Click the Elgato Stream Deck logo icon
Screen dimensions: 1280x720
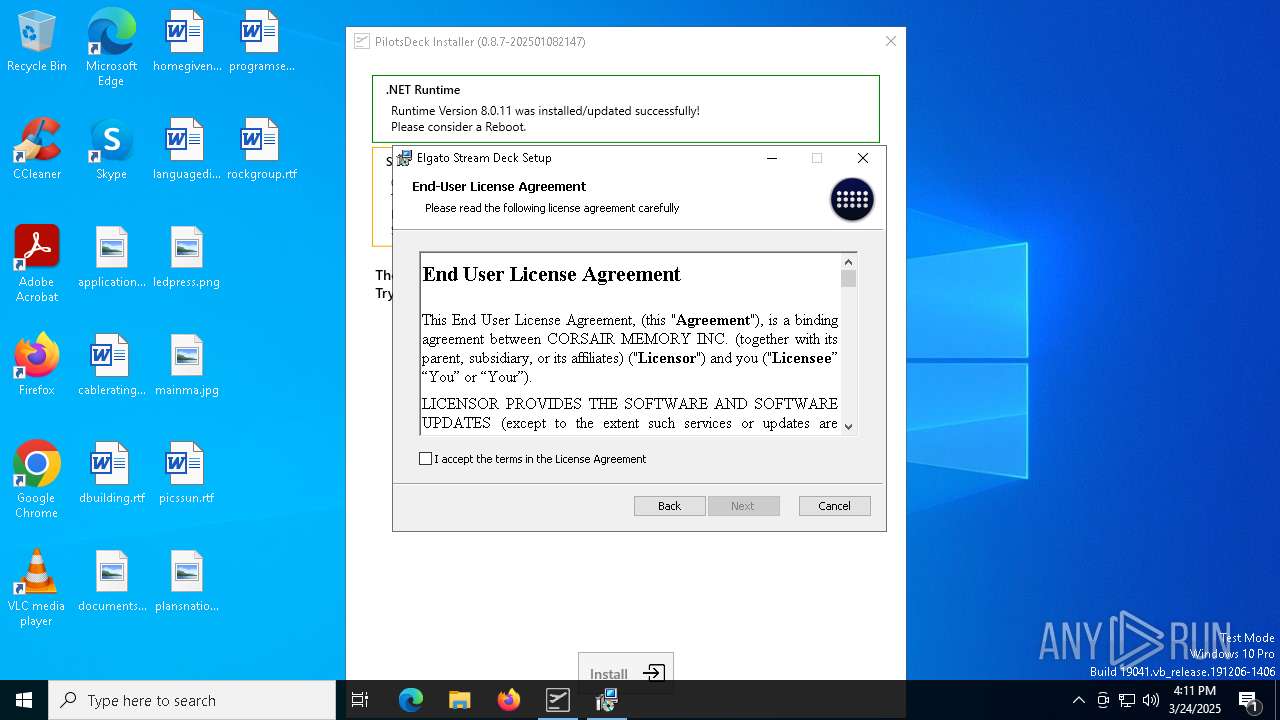click(852, 200)
